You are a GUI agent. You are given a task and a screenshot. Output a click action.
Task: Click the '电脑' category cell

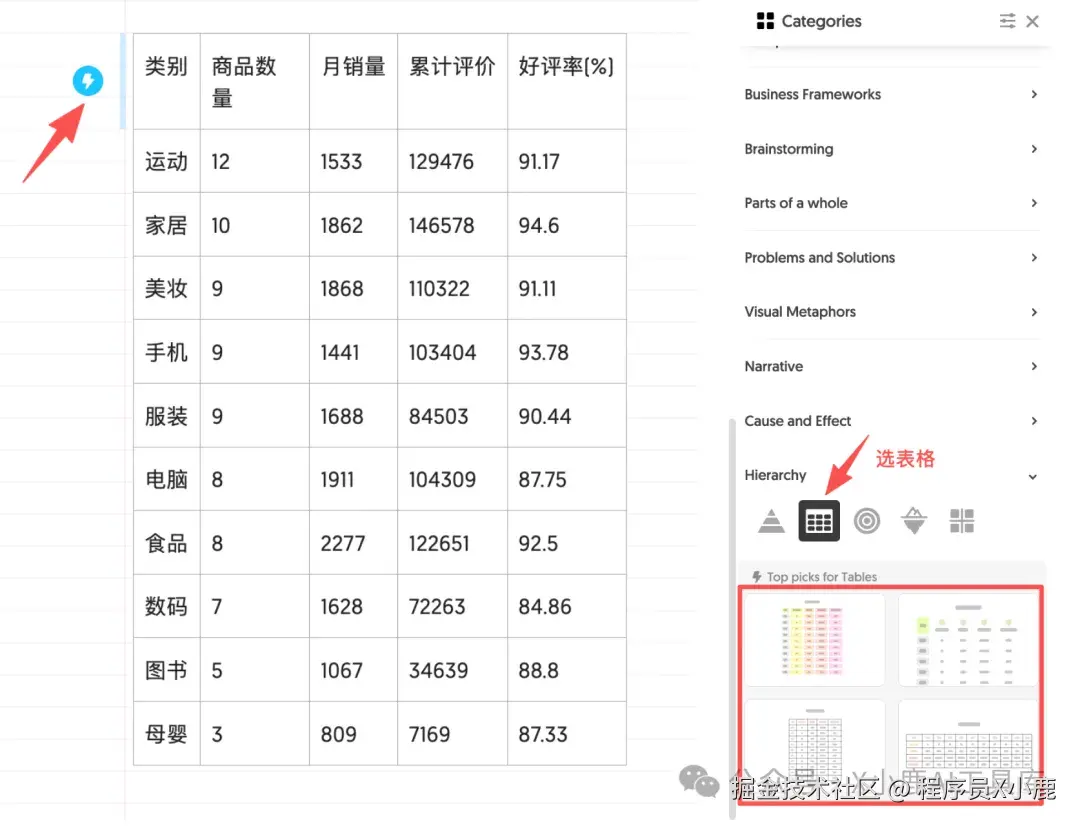tap(167, 479)
